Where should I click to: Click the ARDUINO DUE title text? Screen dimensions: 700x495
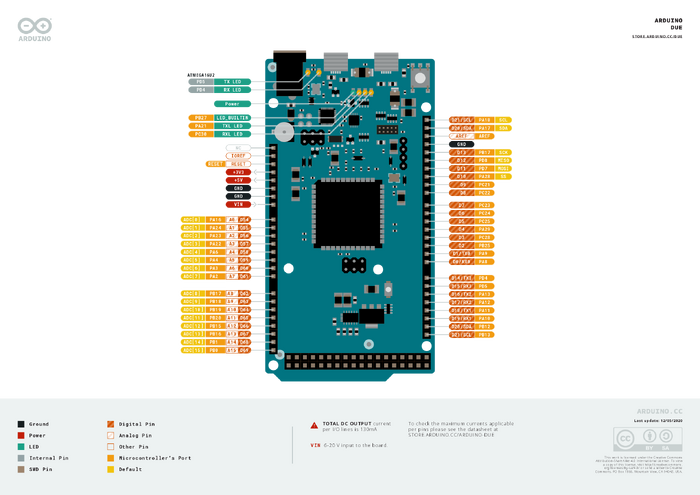[668, 24]
